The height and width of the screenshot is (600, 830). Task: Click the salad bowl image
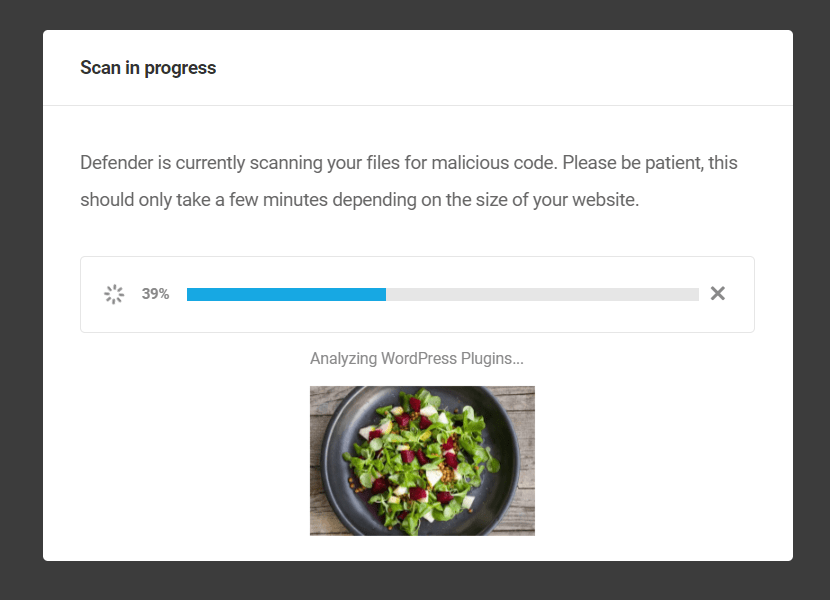[x=422, y=460]
